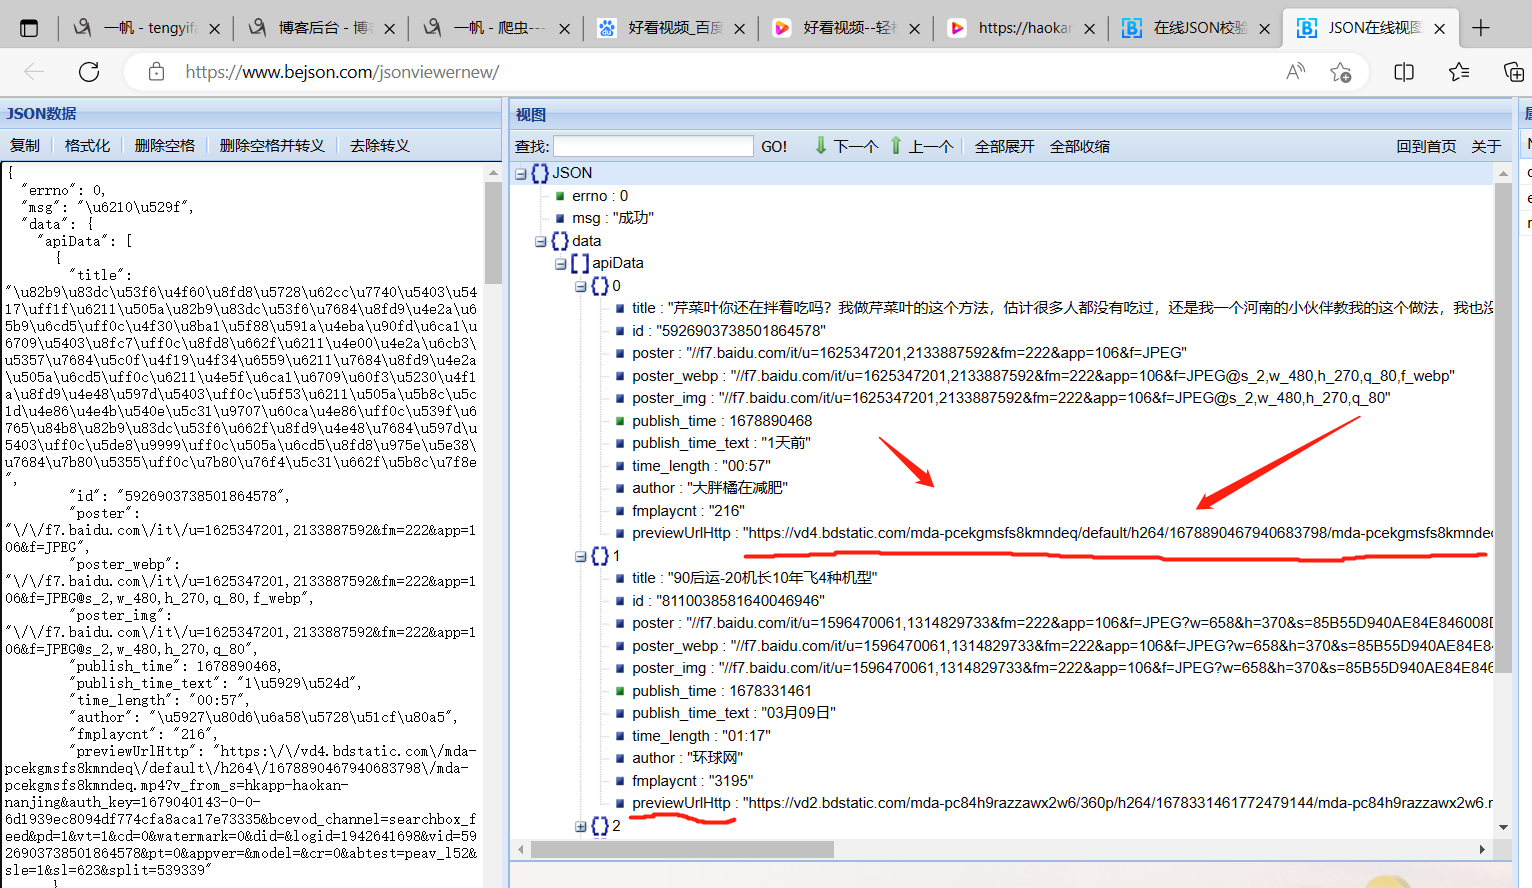Click the 格式化 format button
1532x888 pixels.
(x=87, y=146)
